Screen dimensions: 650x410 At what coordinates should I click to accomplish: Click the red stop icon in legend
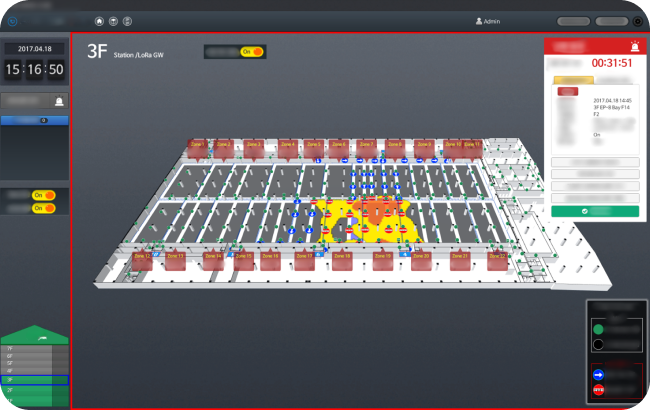[599, 389]
